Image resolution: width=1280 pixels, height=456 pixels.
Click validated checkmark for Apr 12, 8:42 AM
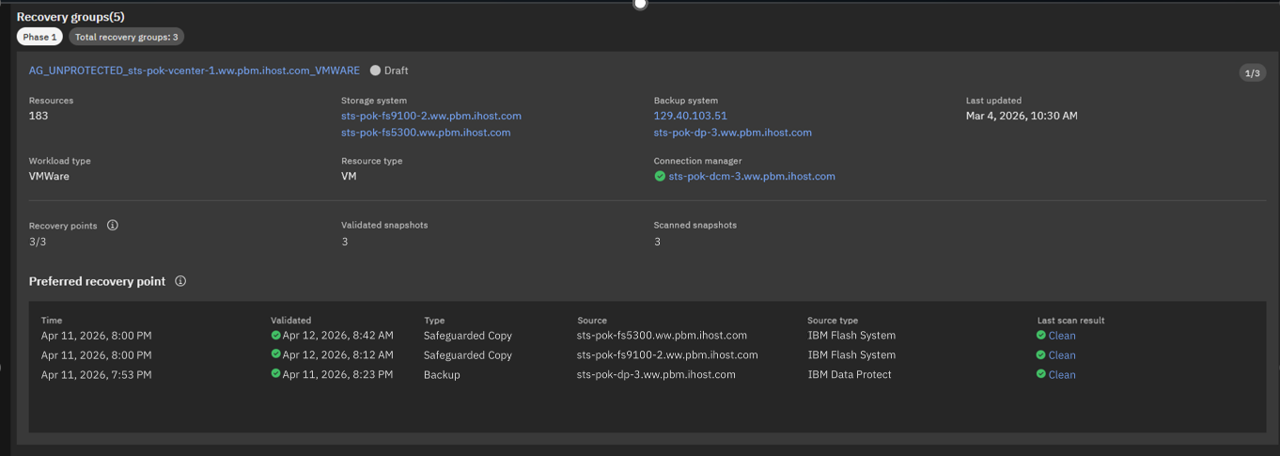point(276,335)
